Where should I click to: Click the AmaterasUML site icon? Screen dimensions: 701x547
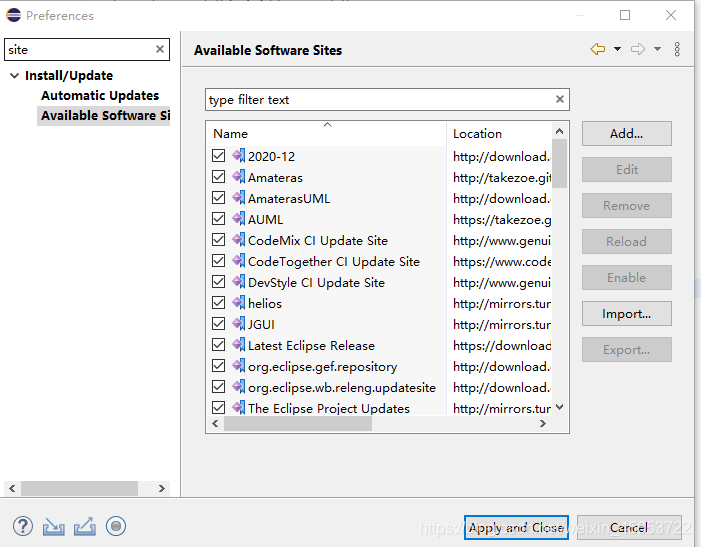click(x=239, y=198)
